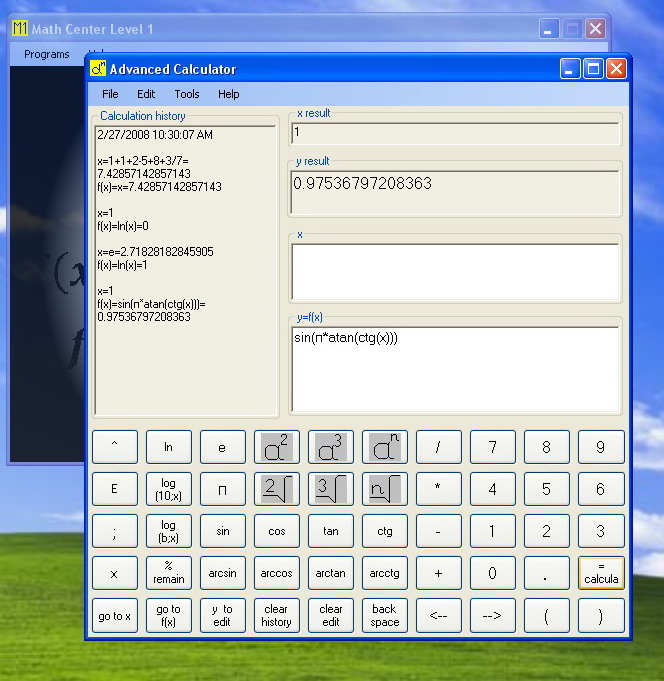
Task: Click the cube root button
Action: coord(330,489)
